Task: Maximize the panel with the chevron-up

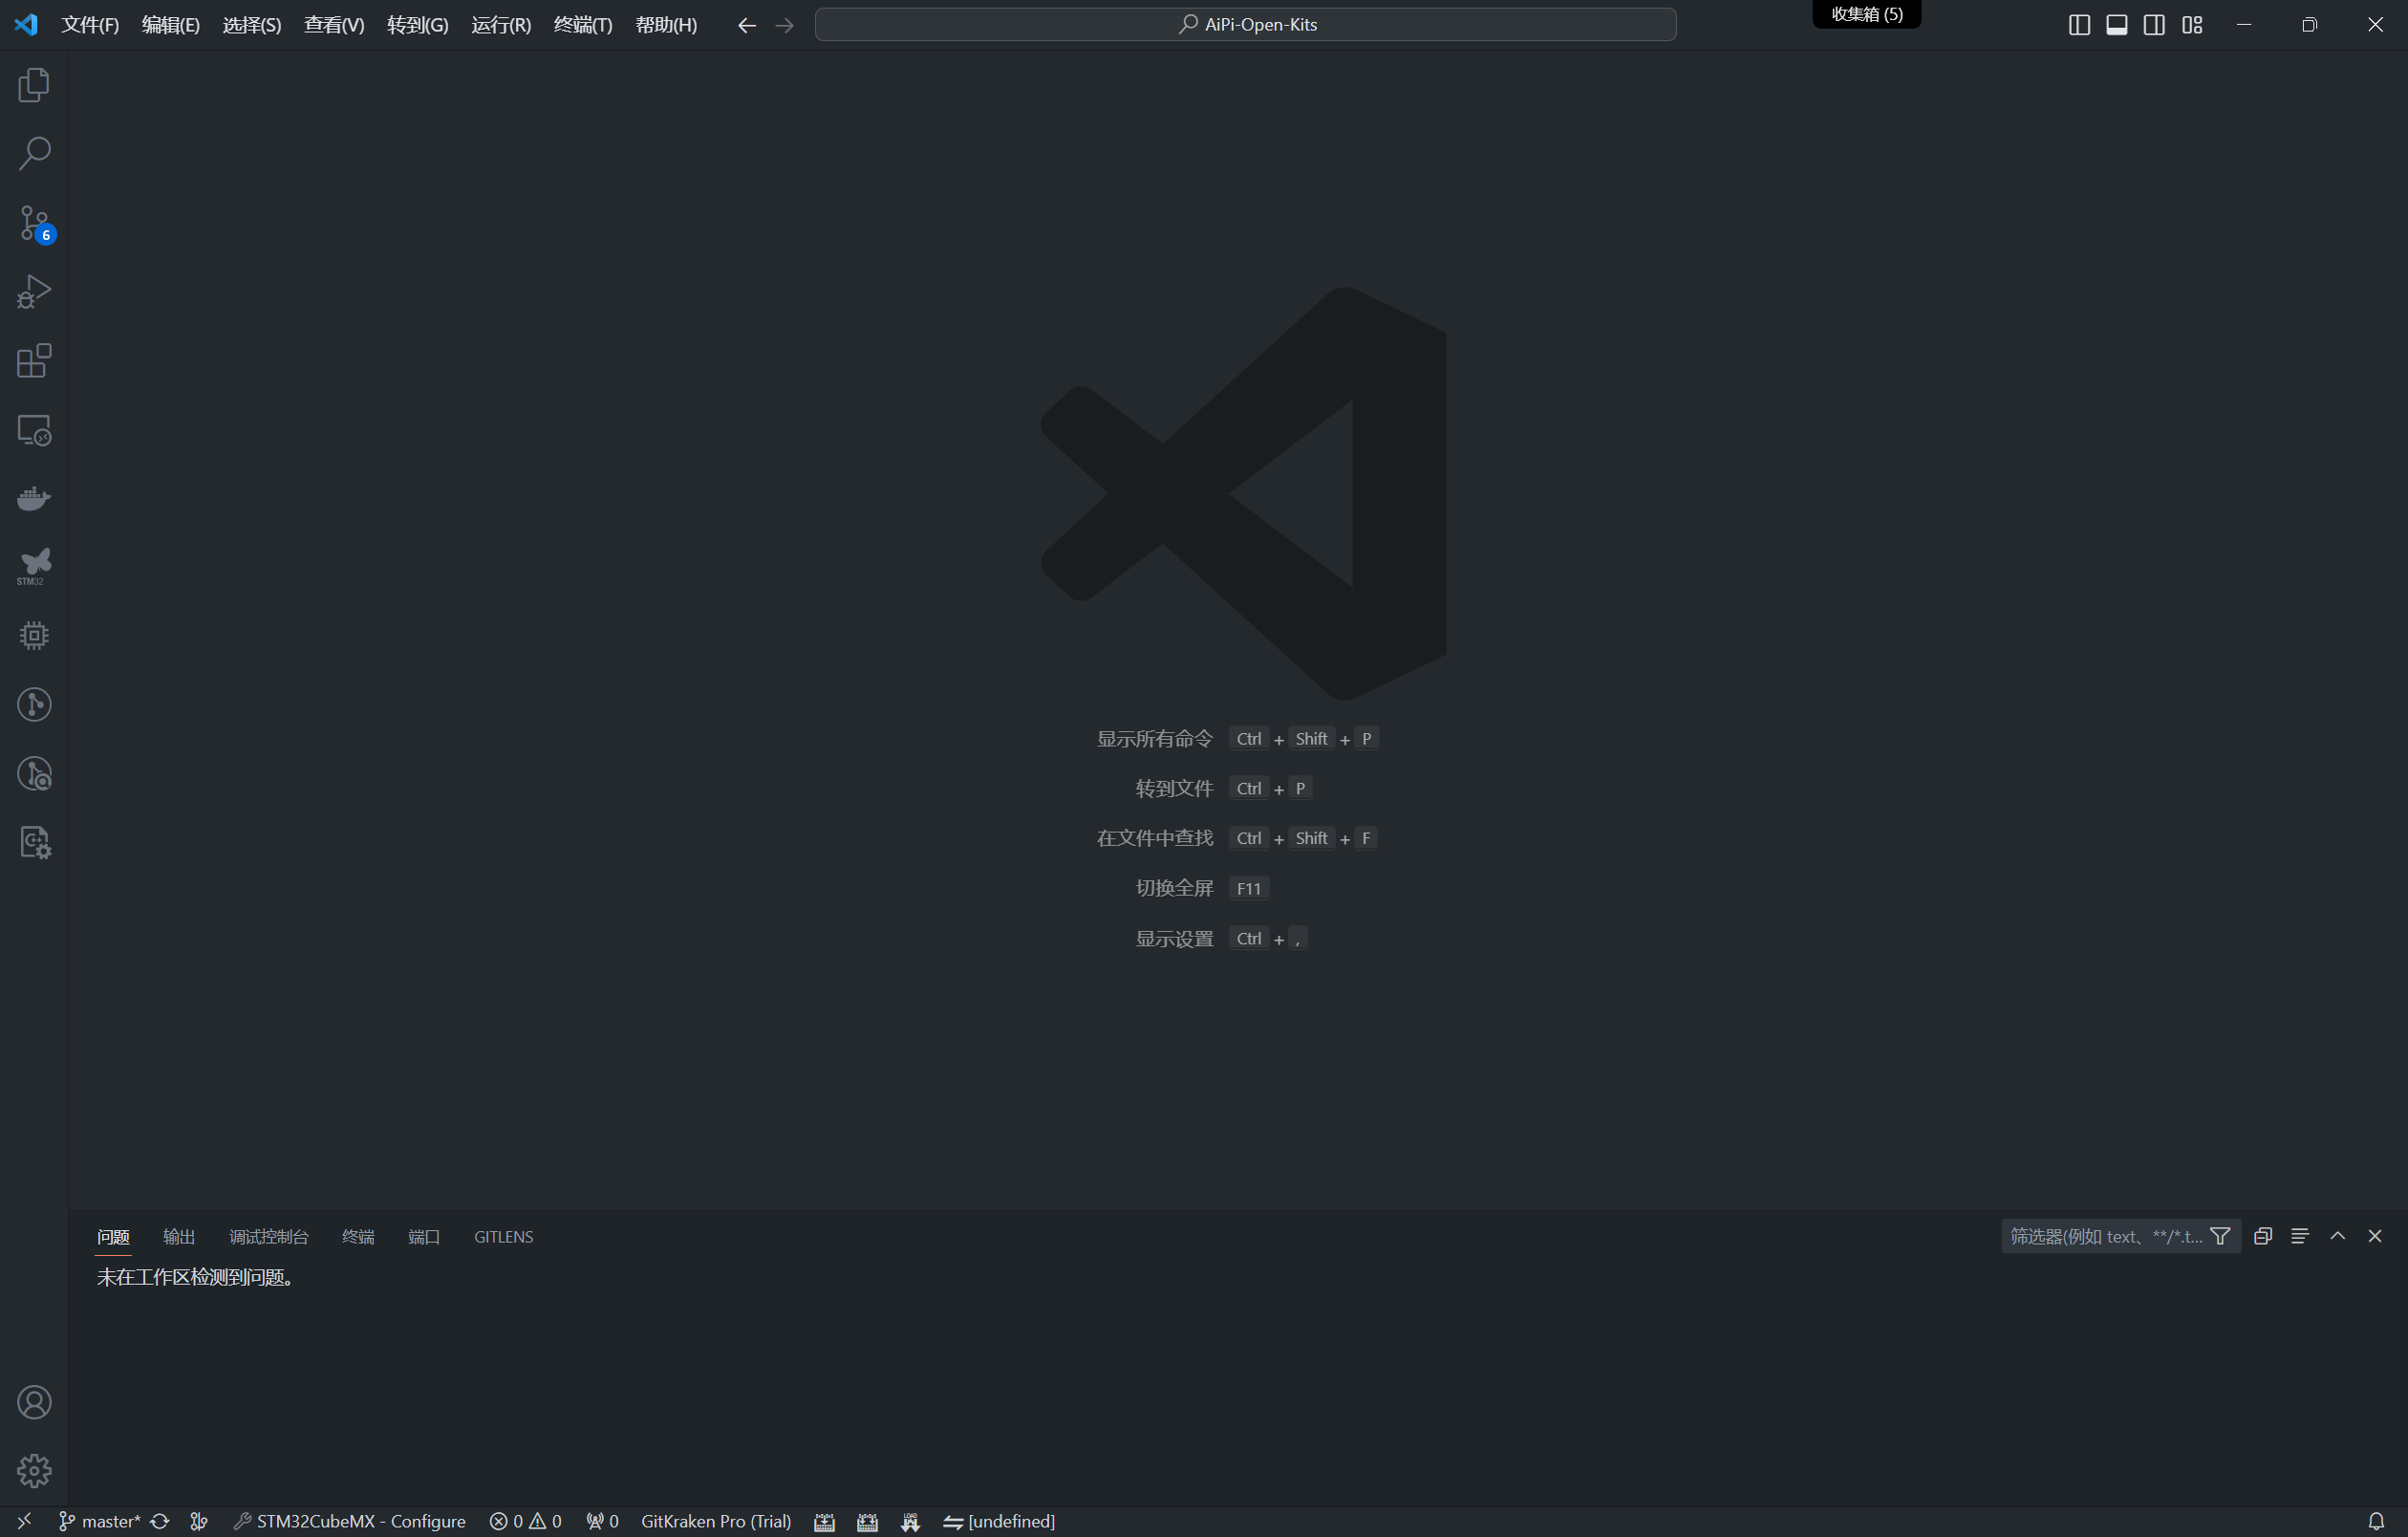Action: [2338, 1236]
